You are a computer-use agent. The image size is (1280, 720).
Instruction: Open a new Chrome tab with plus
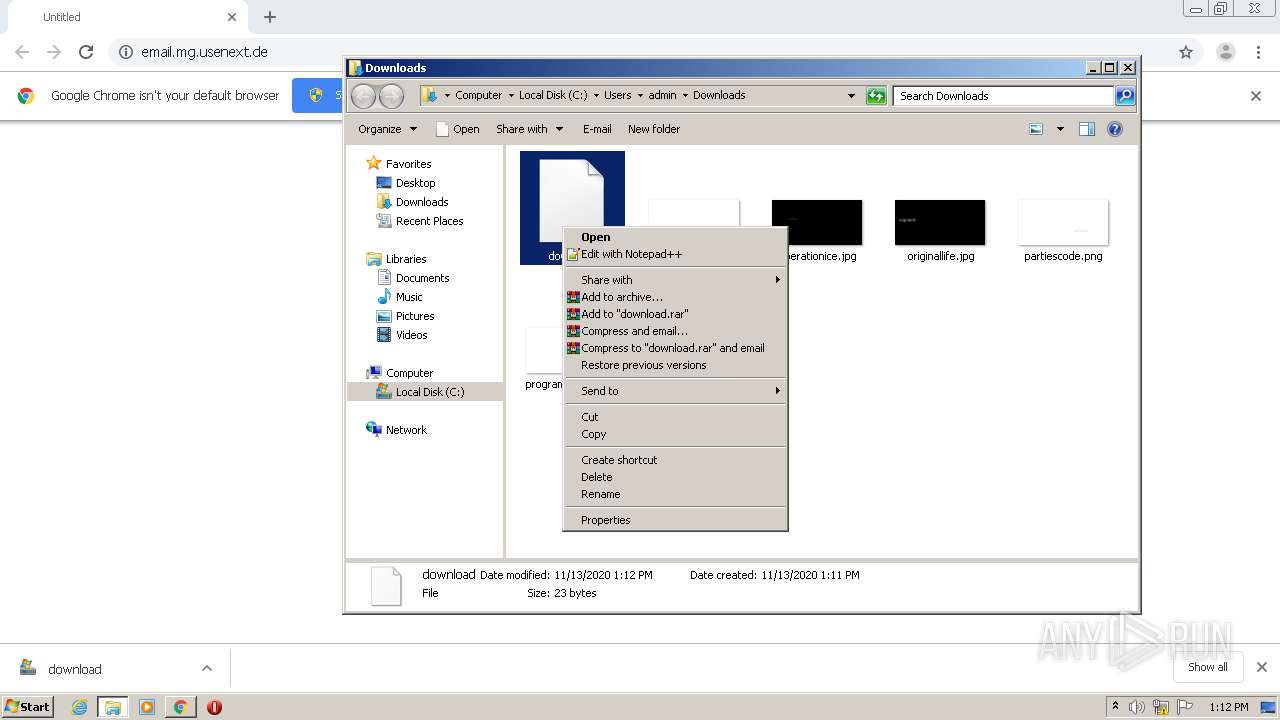270,17
